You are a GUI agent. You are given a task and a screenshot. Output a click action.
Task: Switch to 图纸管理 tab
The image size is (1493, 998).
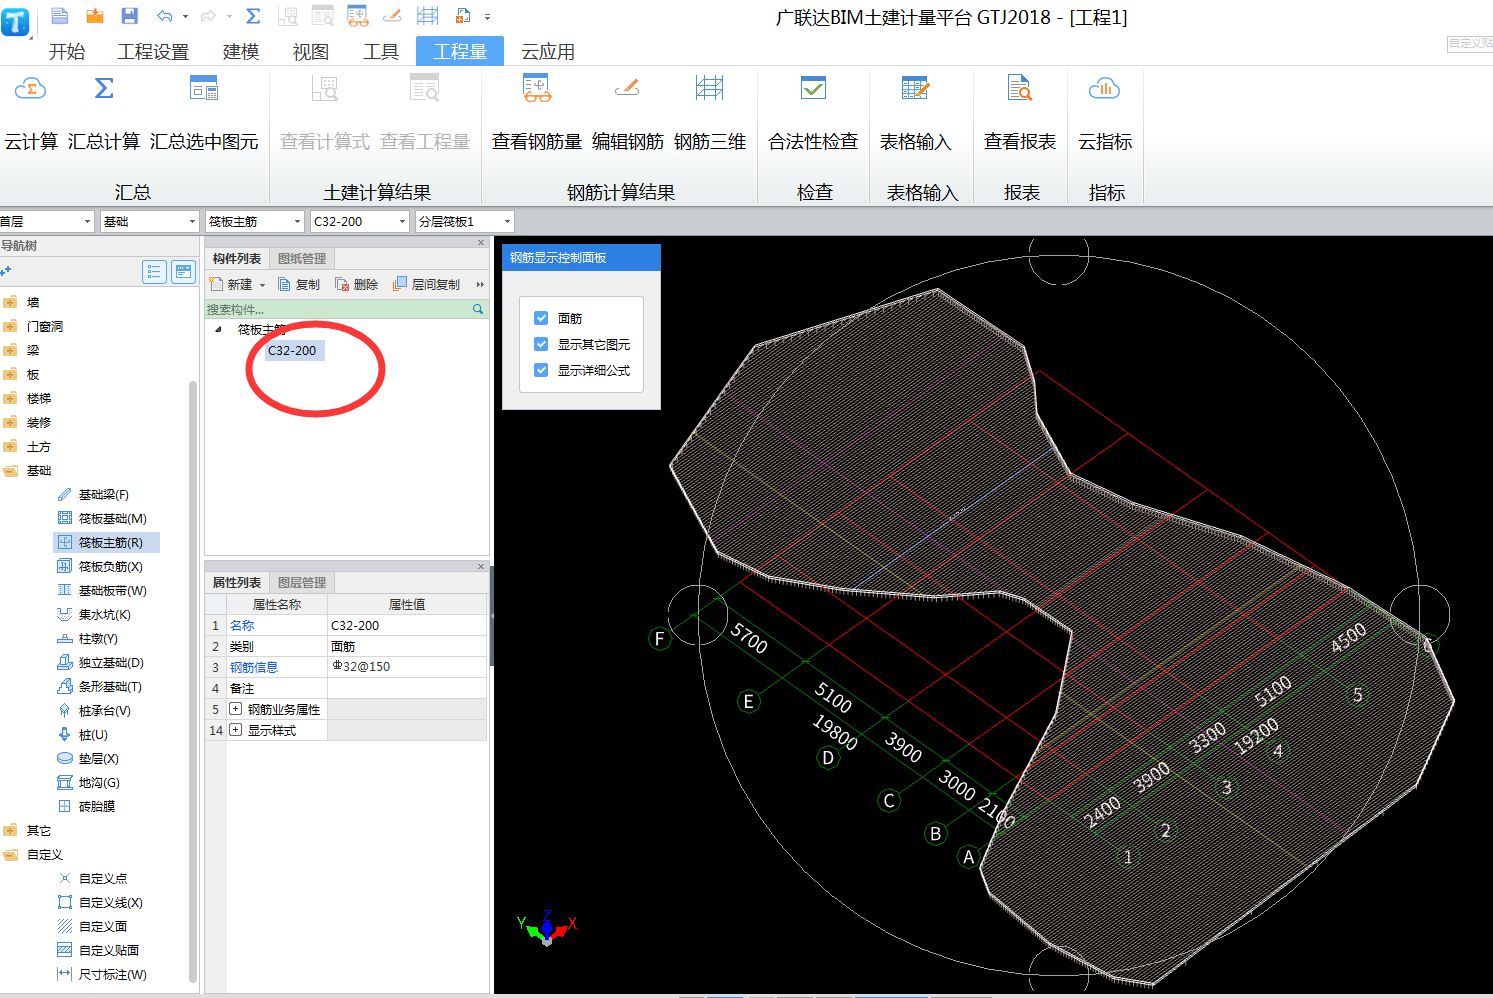[x=302, y=259]
